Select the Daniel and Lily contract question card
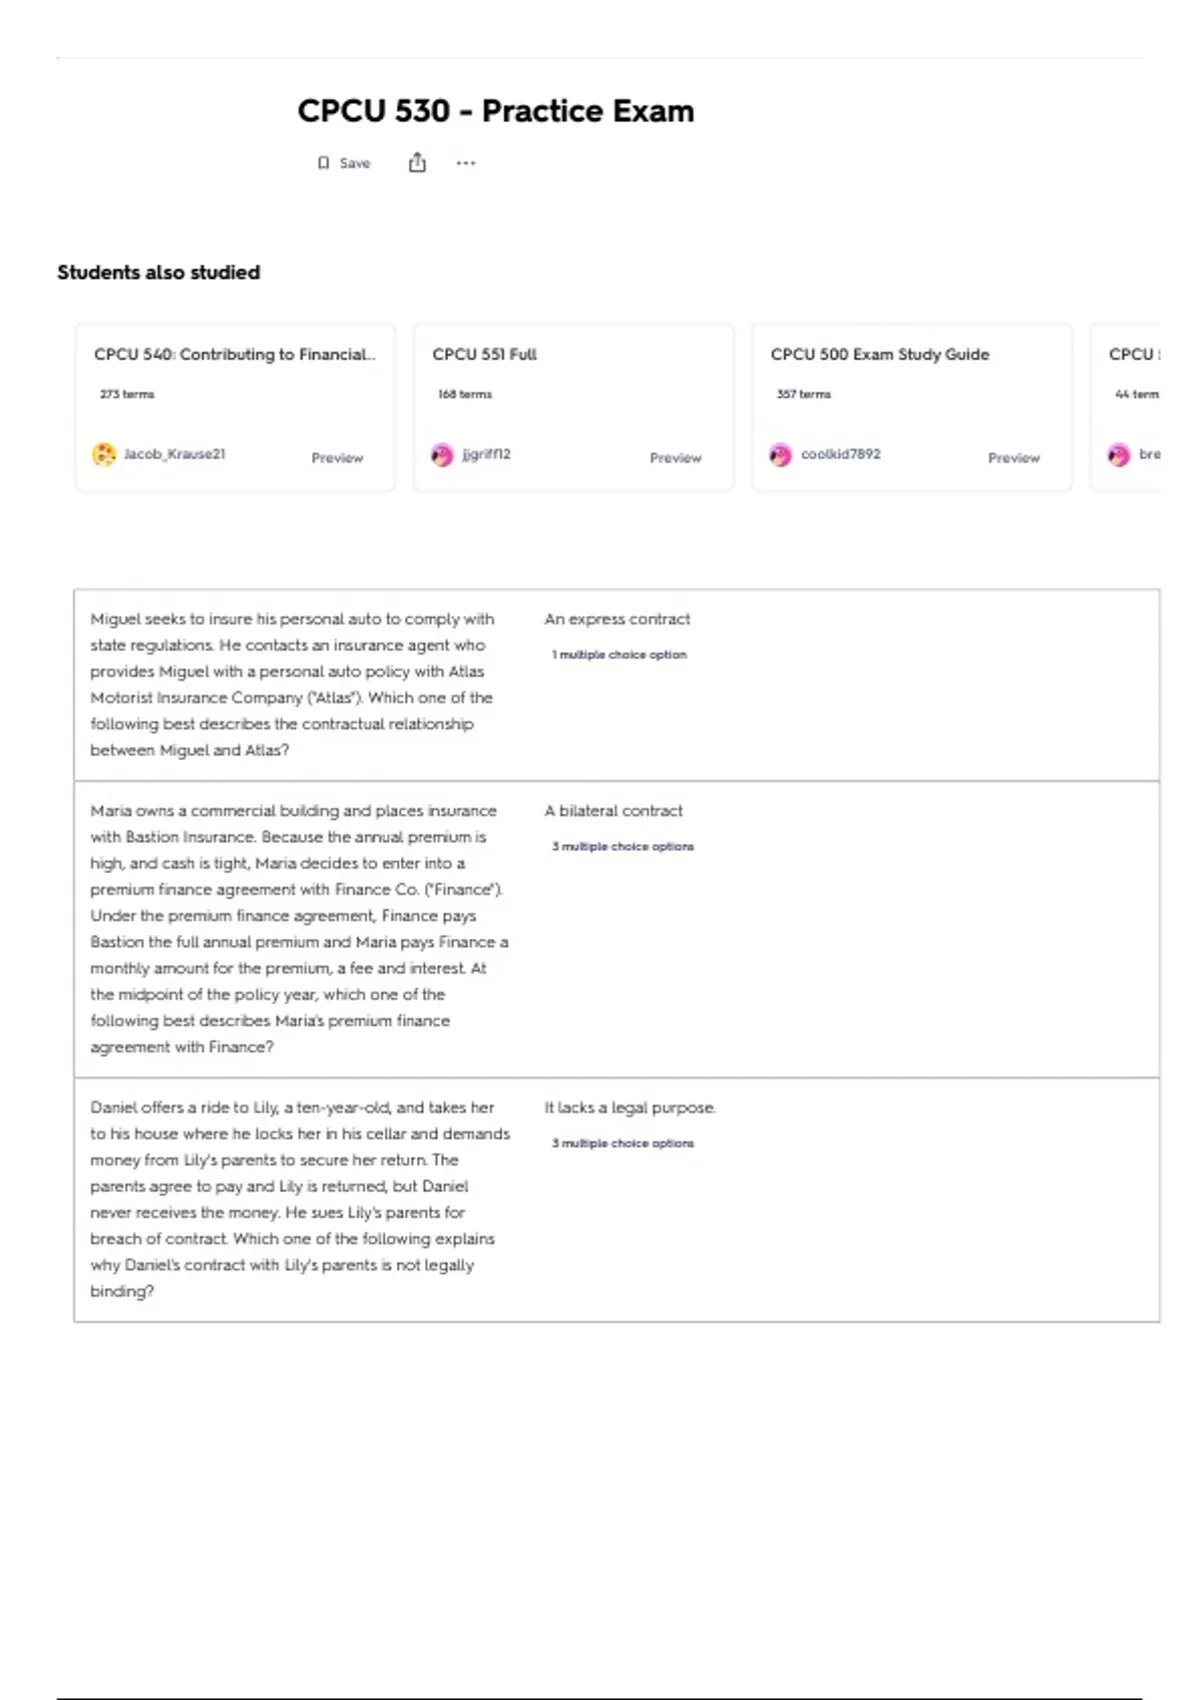This screenshot has height=1700, width=1200. click(616, 1200)
